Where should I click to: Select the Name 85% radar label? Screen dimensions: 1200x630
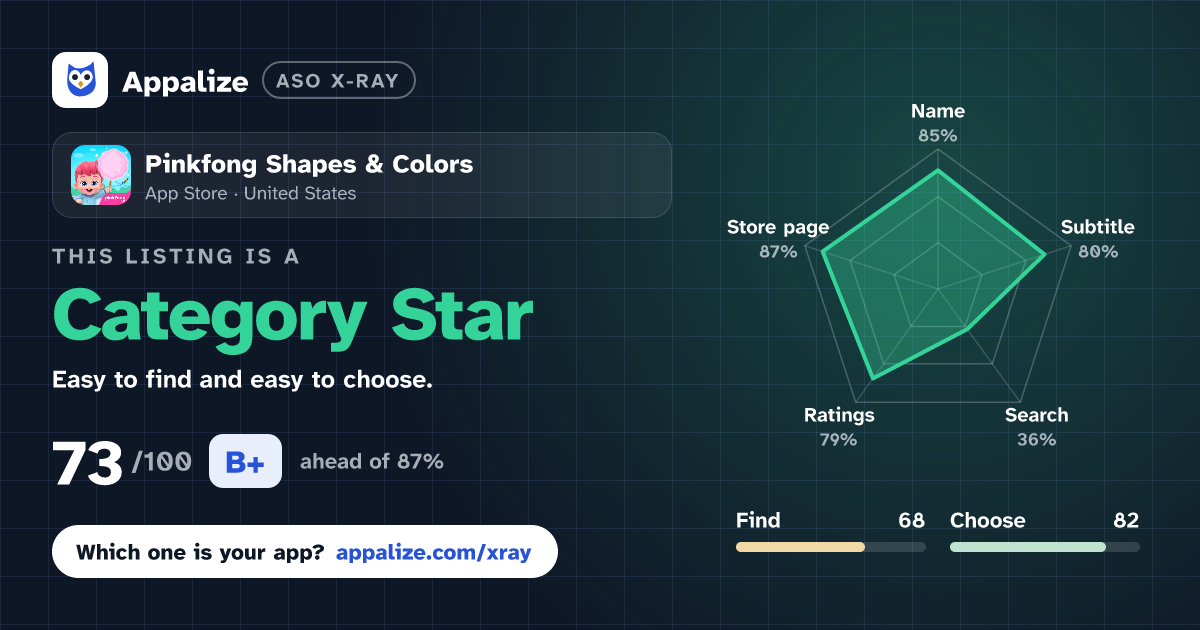(x=938, y=123)
